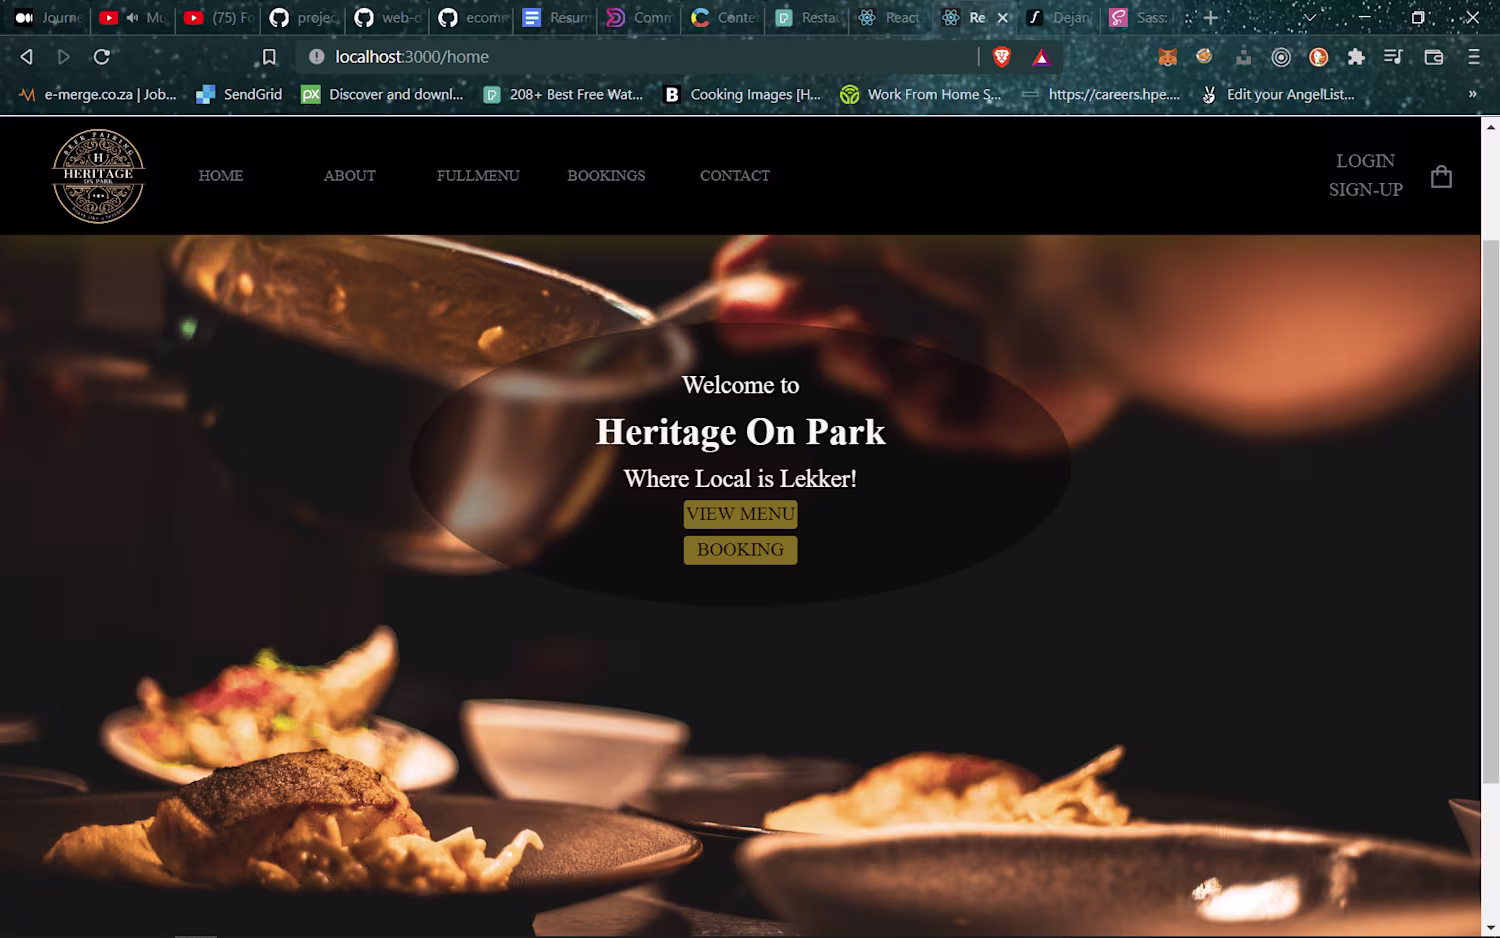Expand the tab search chevron
Screen dimensions: 1500x938
(1309, 17)
